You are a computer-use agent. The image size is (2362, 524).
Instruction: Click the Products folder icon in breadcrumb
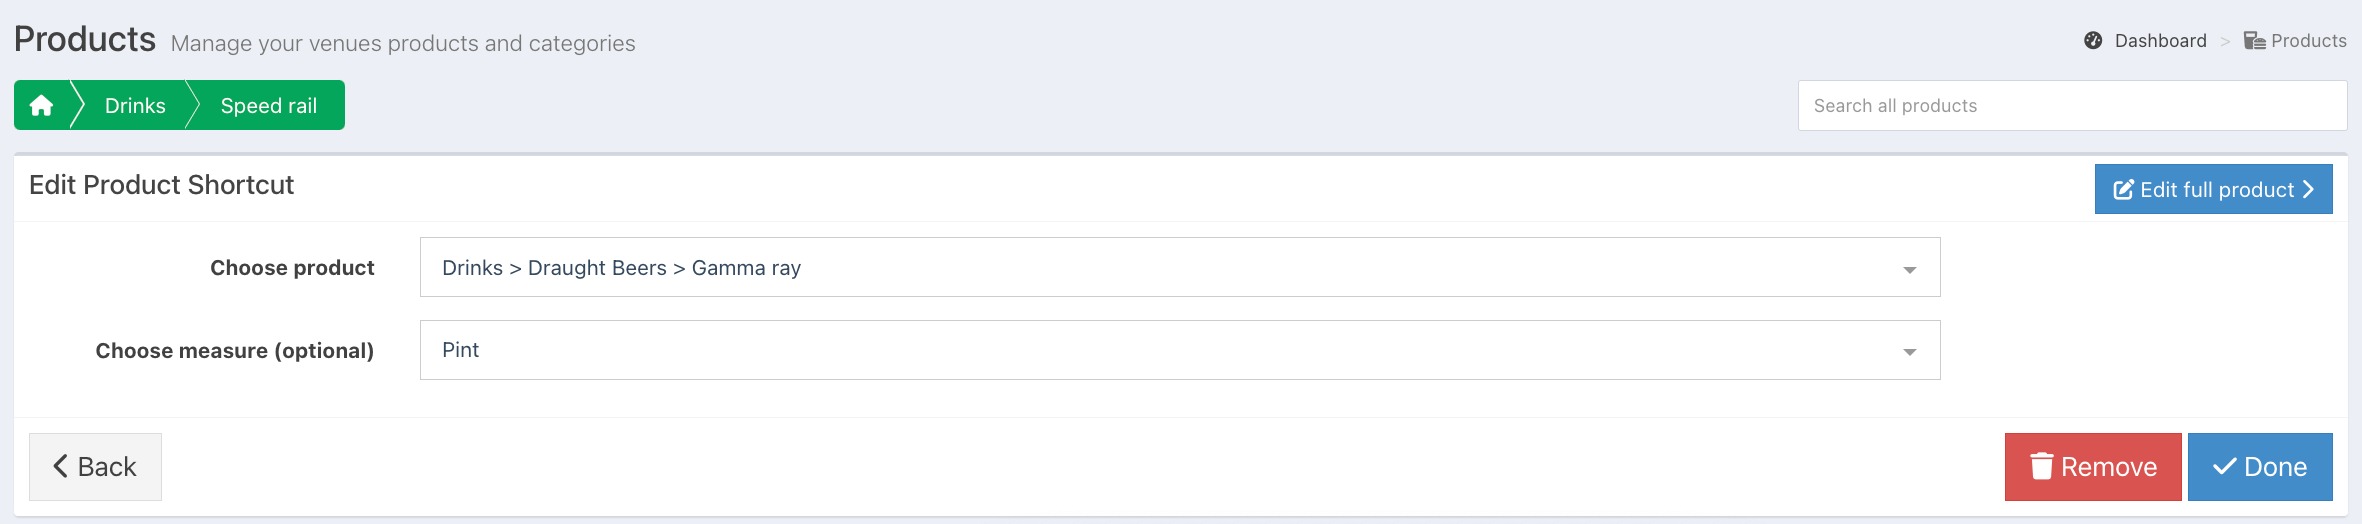tap(2254, 41)
